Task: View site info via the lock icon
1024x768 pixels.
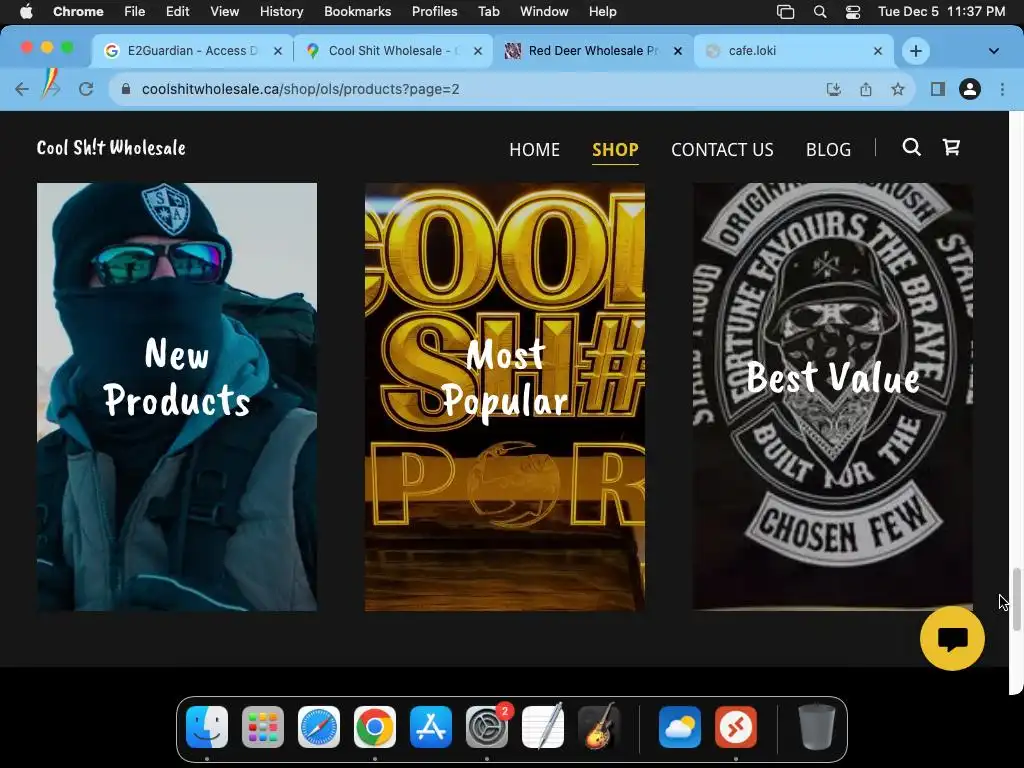Action: [x=126, y=89]
